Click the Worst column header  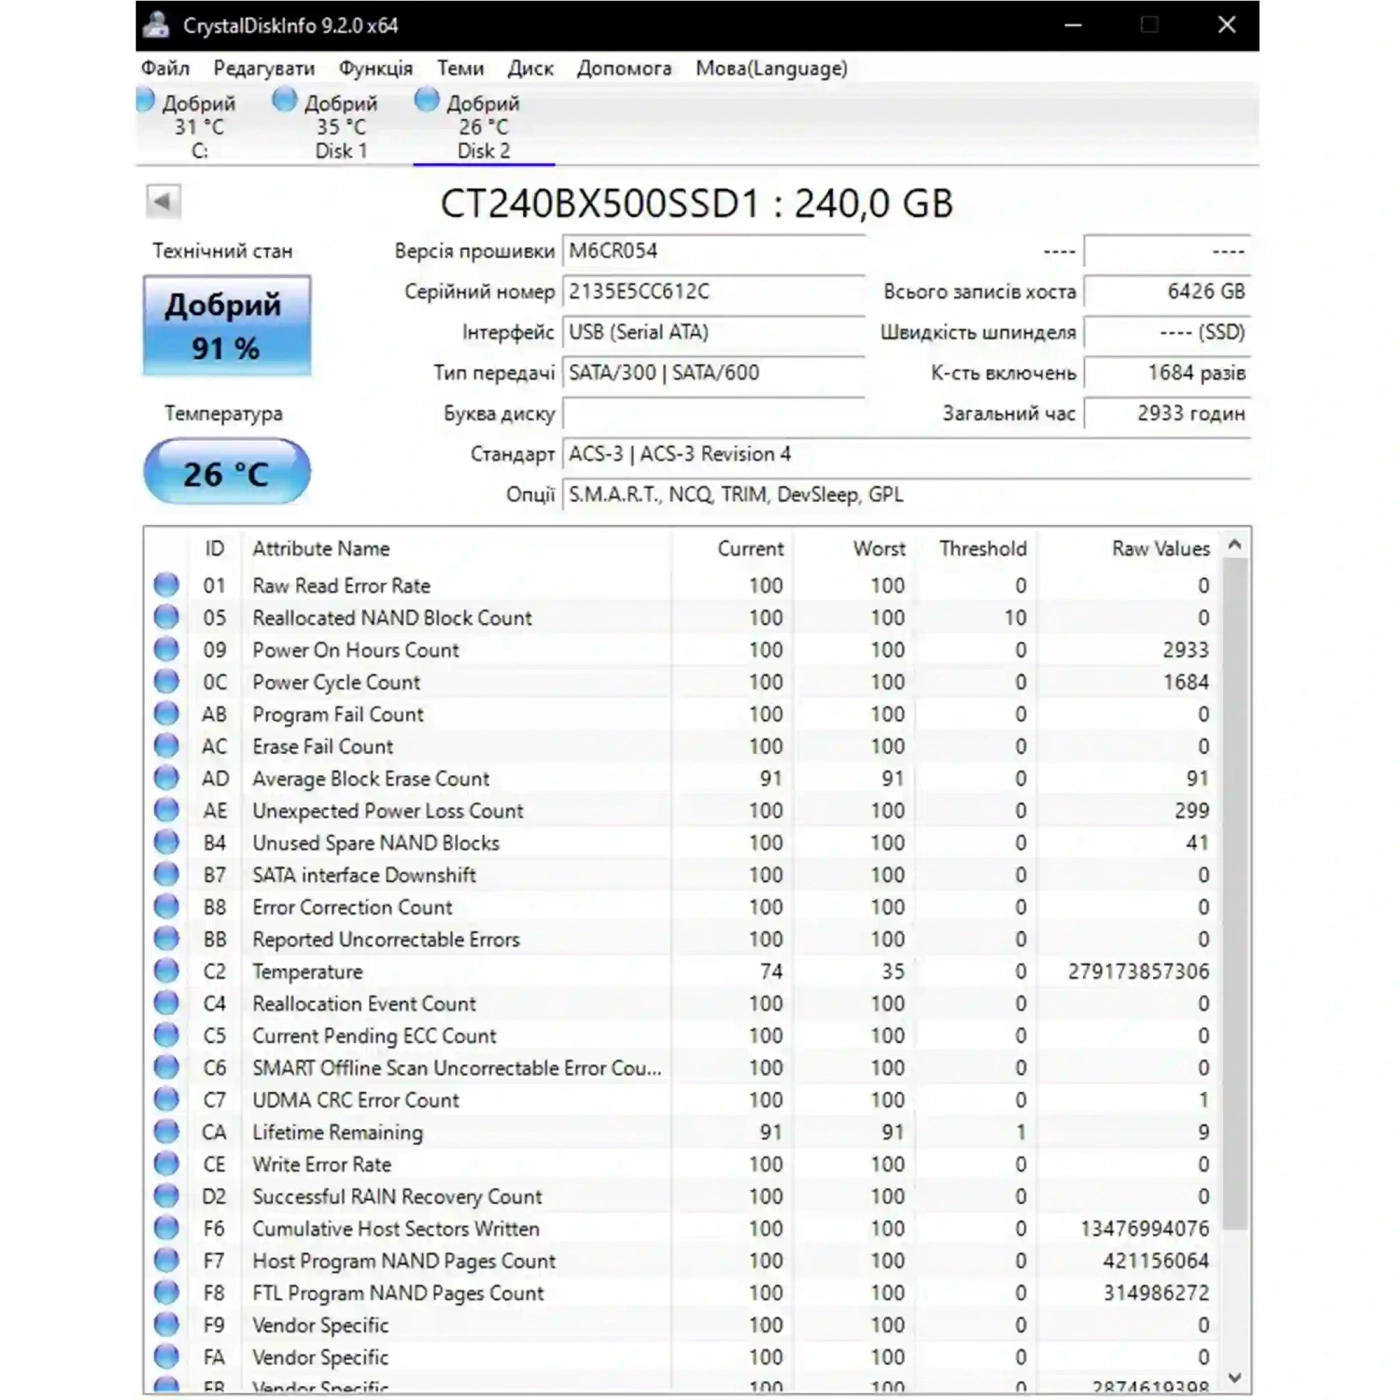coord(856,548)
